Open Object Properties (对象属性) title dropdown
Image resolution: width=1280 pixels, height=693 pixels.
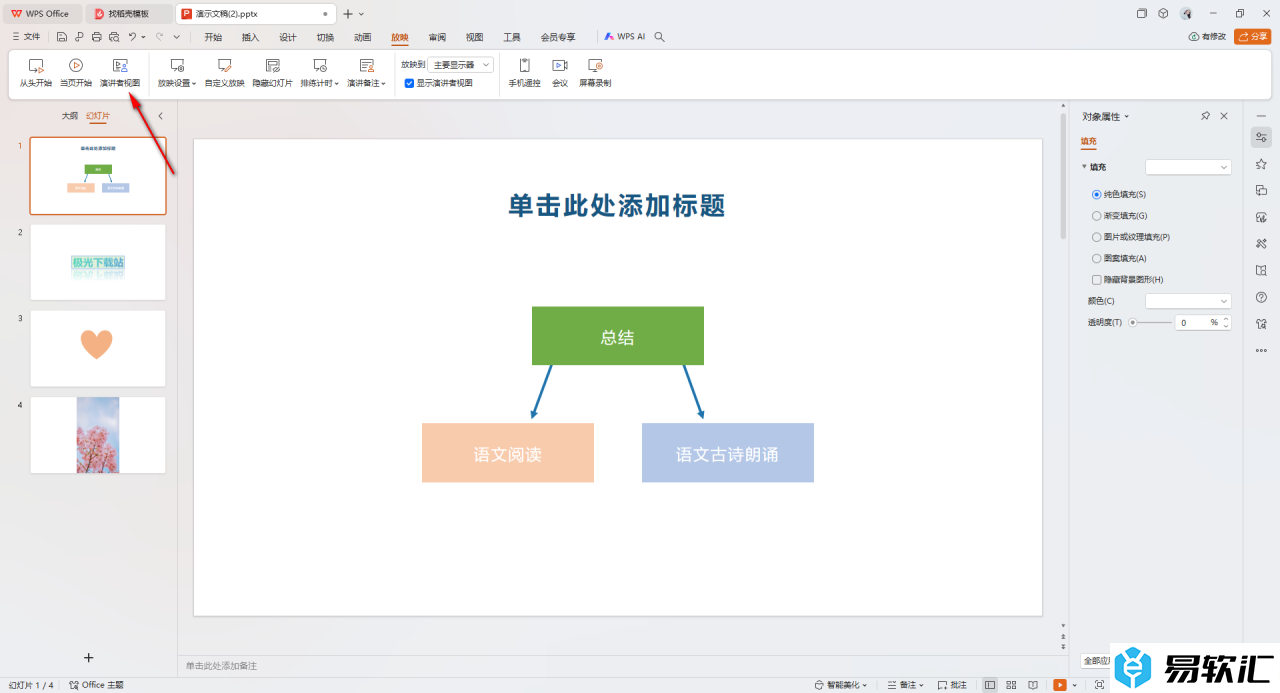coord(1106,116)
